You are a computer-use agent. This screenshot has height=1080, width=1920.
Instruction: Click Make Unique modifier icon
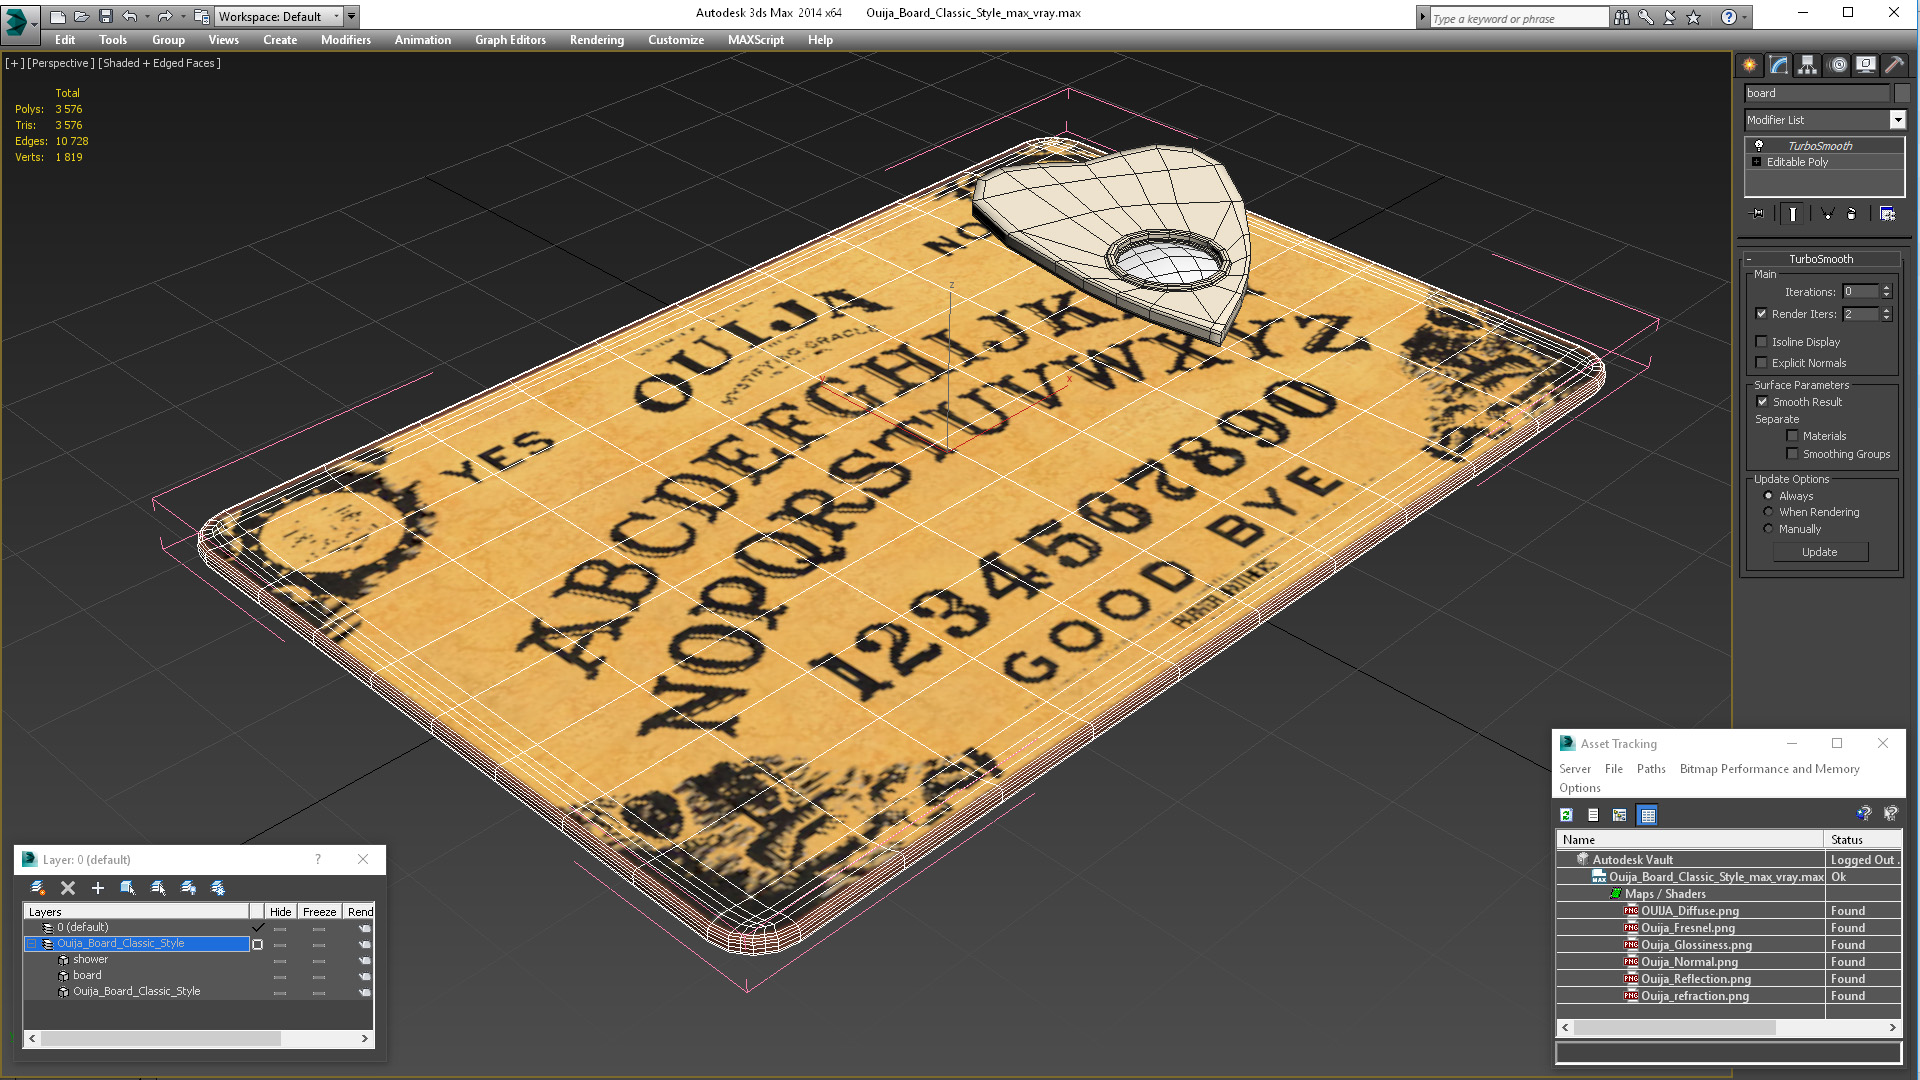(x=1827, y=214)
